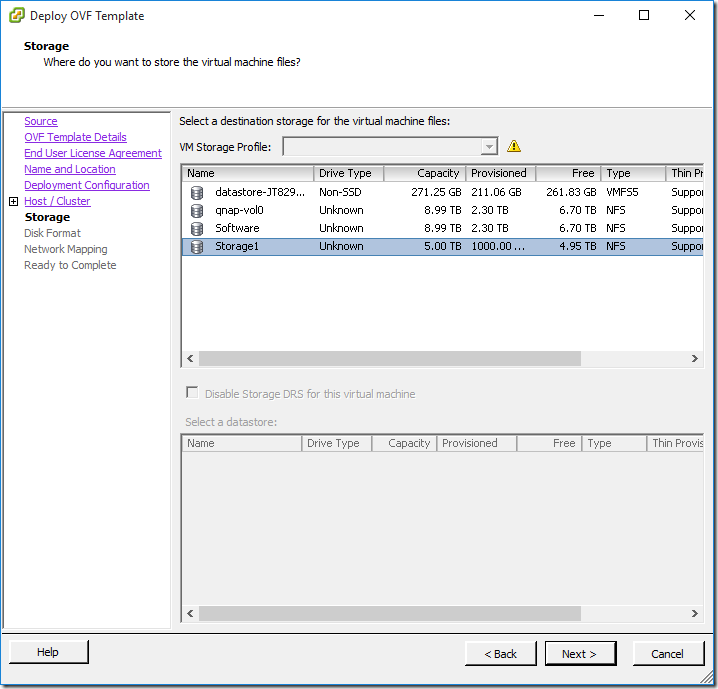718x689 pixels.
Task: Cancel the OVF deployment wizard
Action: tap(667, 654)
